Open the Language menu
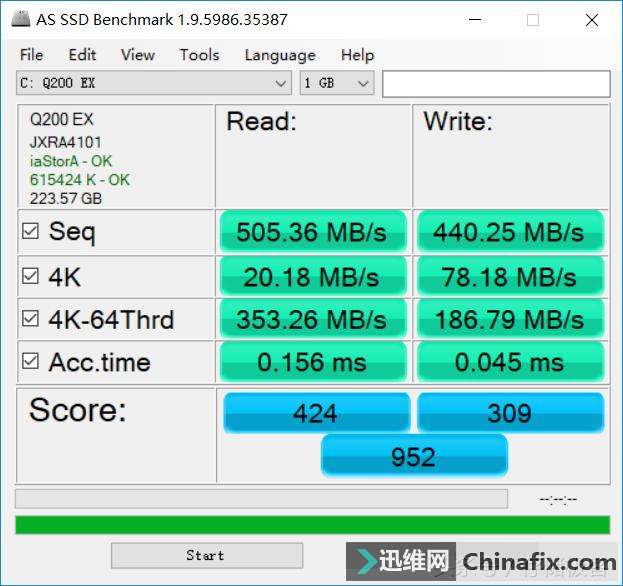 click(280, 55)
